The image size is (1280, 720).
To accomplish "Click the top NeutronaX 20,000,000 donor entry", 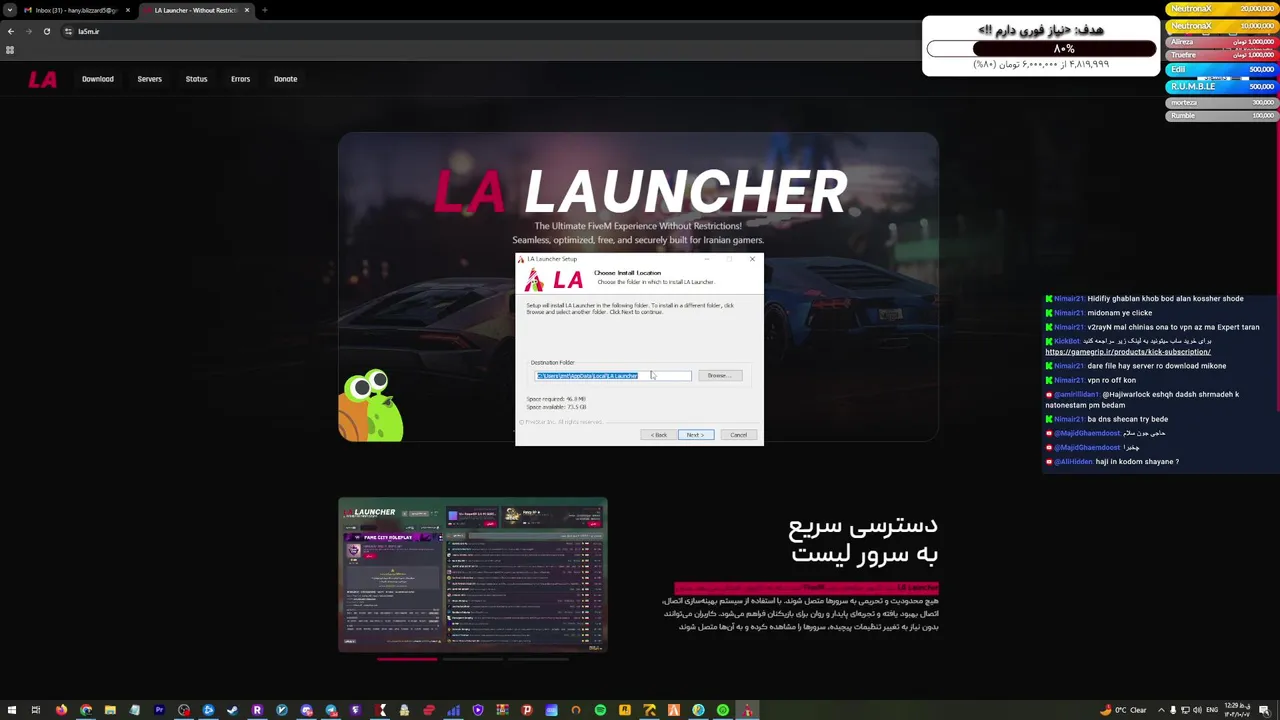I will (1221, 9).
